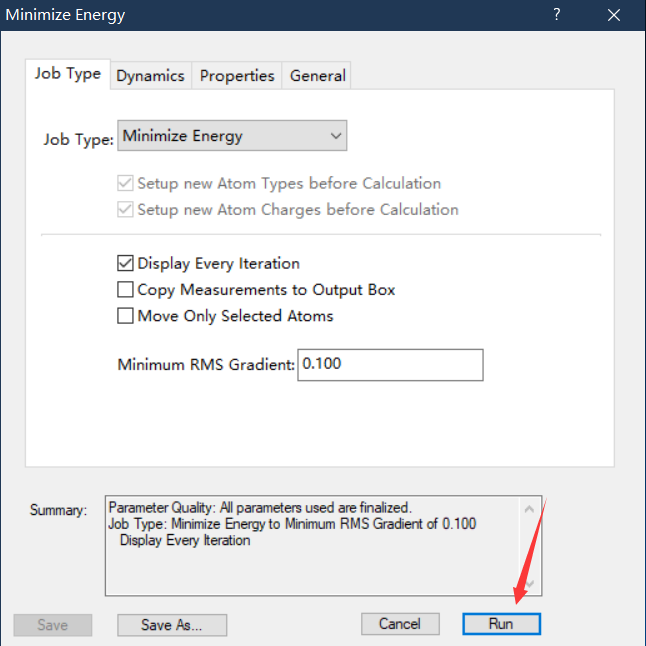Click the Minimum RMS Gradient field
646x646 pixels.
point(390,364)
